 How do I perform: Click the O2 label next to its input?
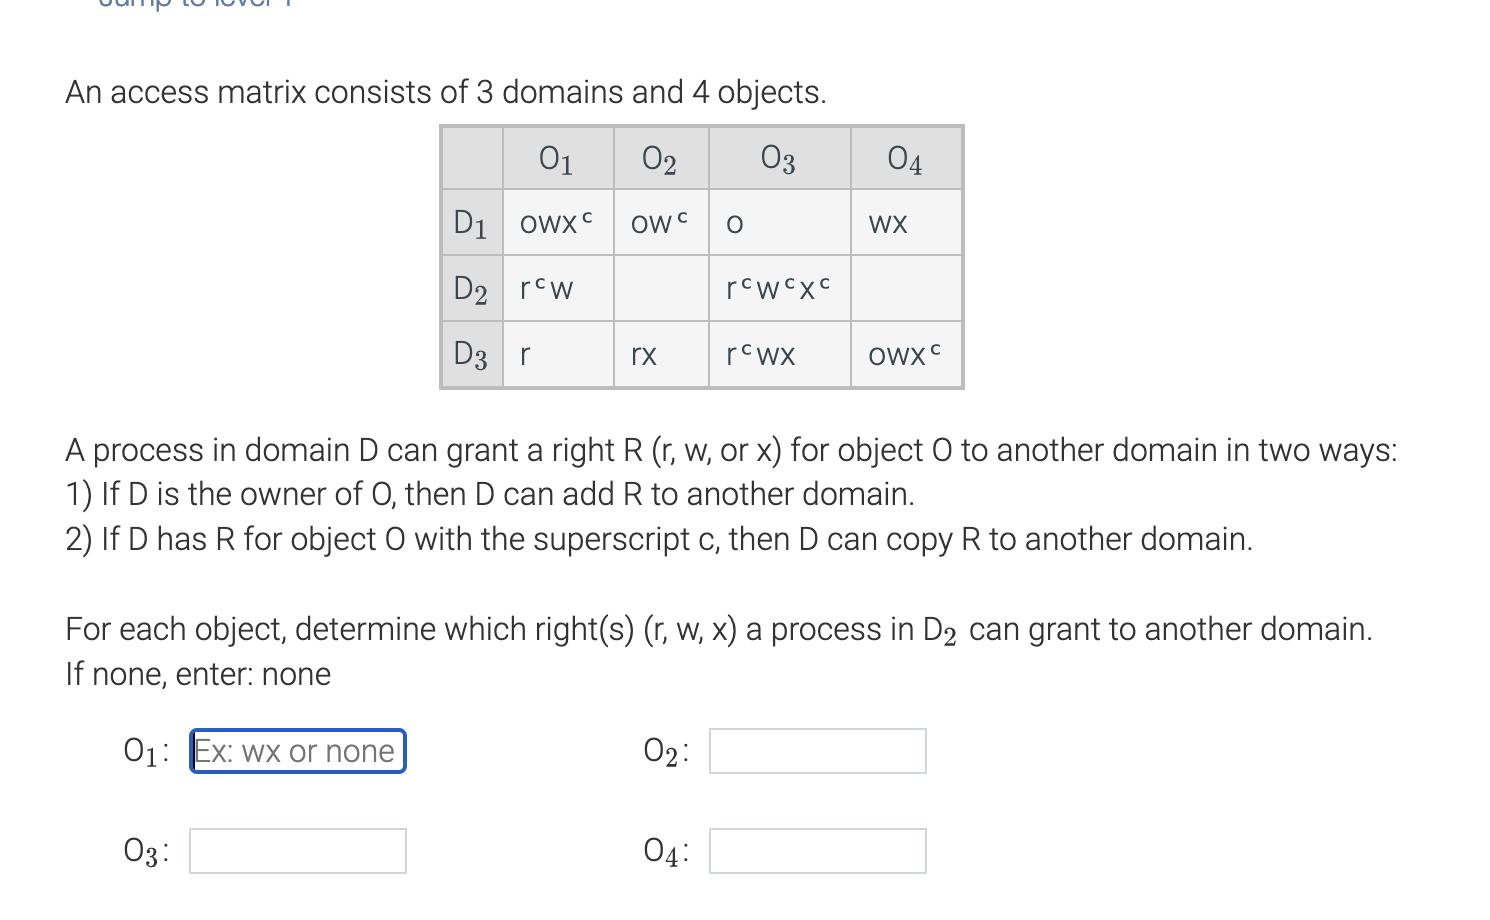662,750
